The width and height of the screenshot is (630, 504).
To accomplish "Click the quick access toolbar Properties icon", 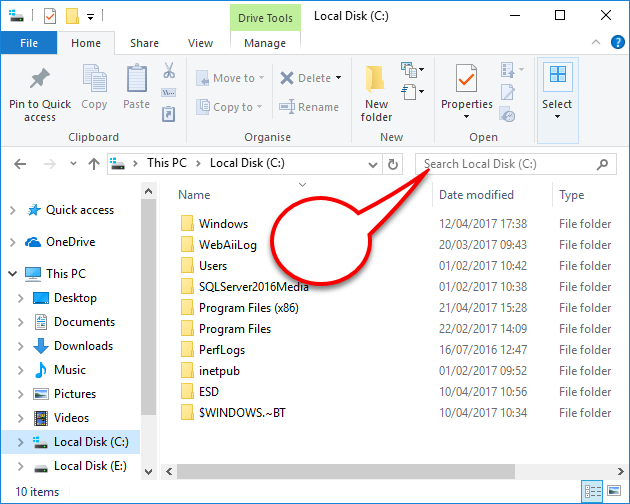I will tap(50, 16).
